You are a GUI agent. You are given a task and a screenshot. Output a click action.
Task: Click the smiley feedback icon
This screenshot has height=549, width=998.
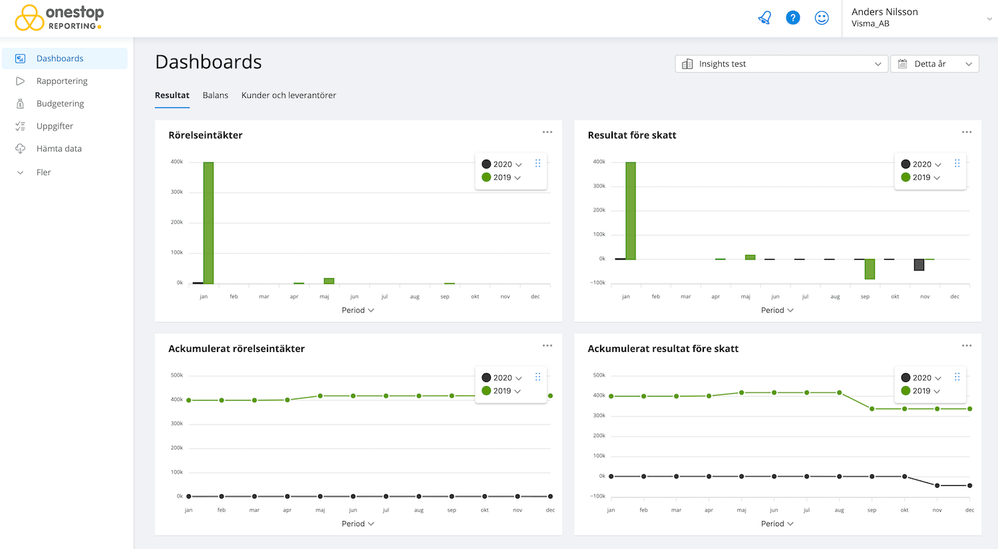pos(822,18)
